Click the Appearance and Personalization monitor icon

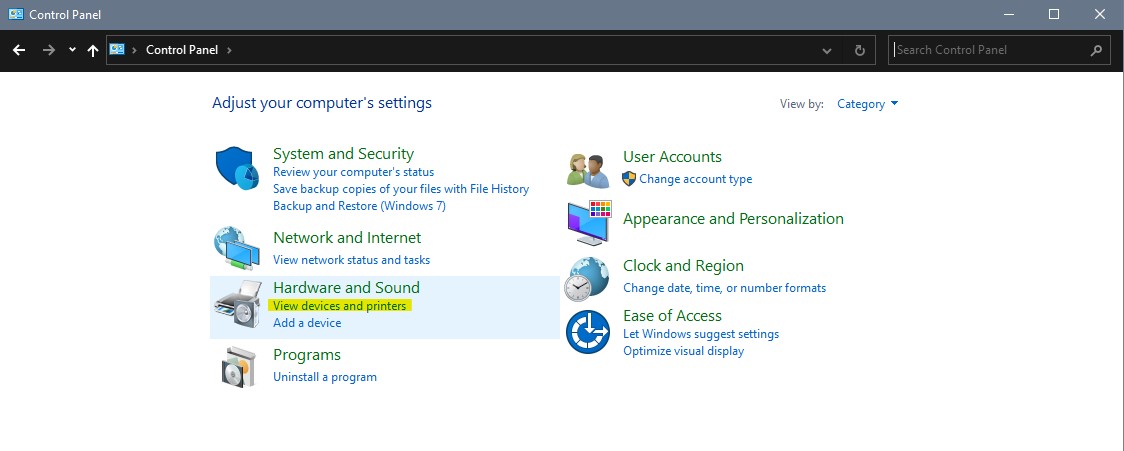click(x=588, y=223)
